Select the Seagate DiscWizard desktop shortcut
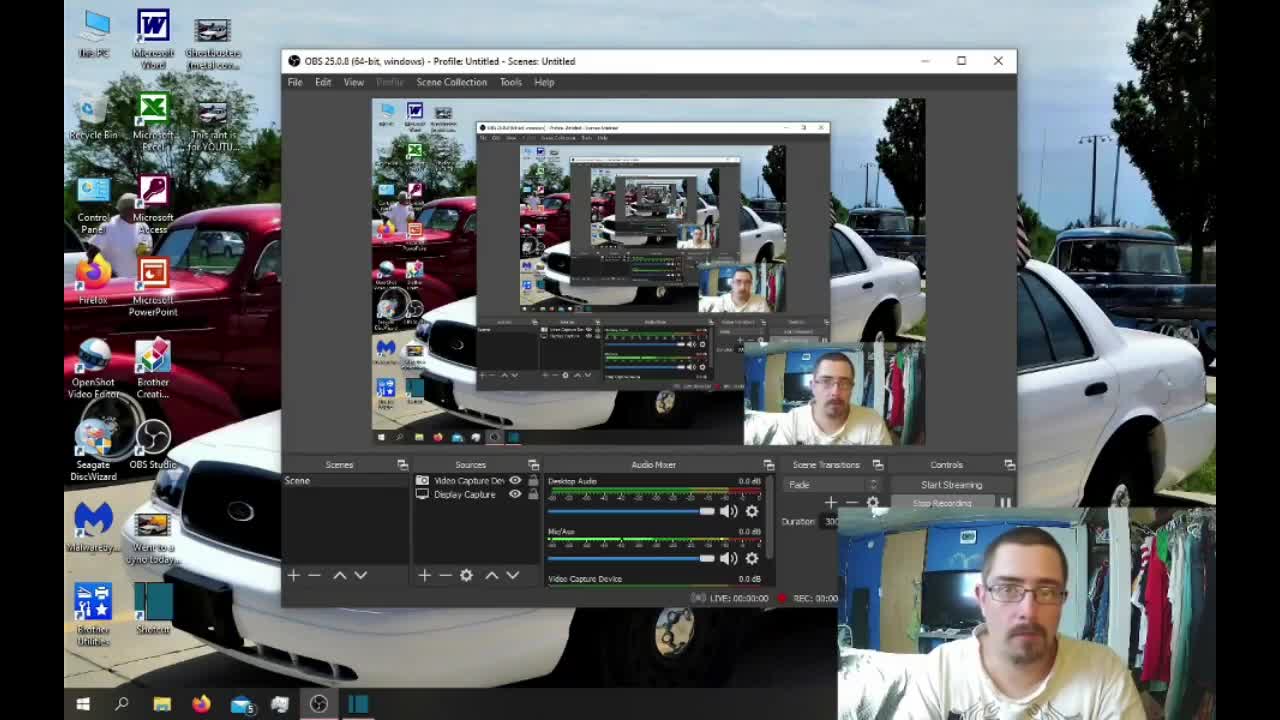 point(93,450)
